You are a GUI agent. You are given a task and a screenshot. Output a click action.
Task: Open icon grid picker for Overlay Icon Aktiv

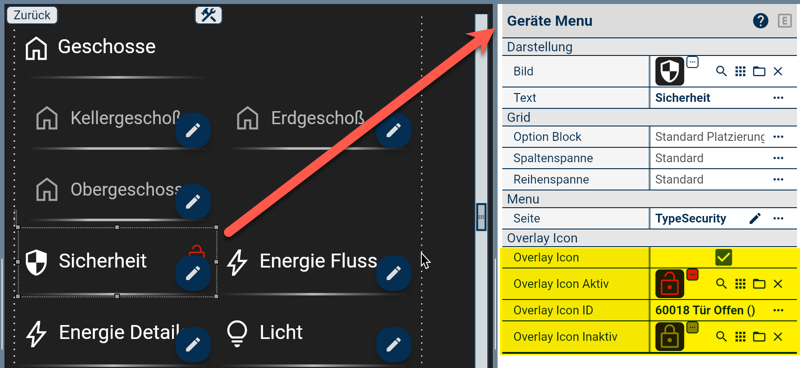[740, 284]
